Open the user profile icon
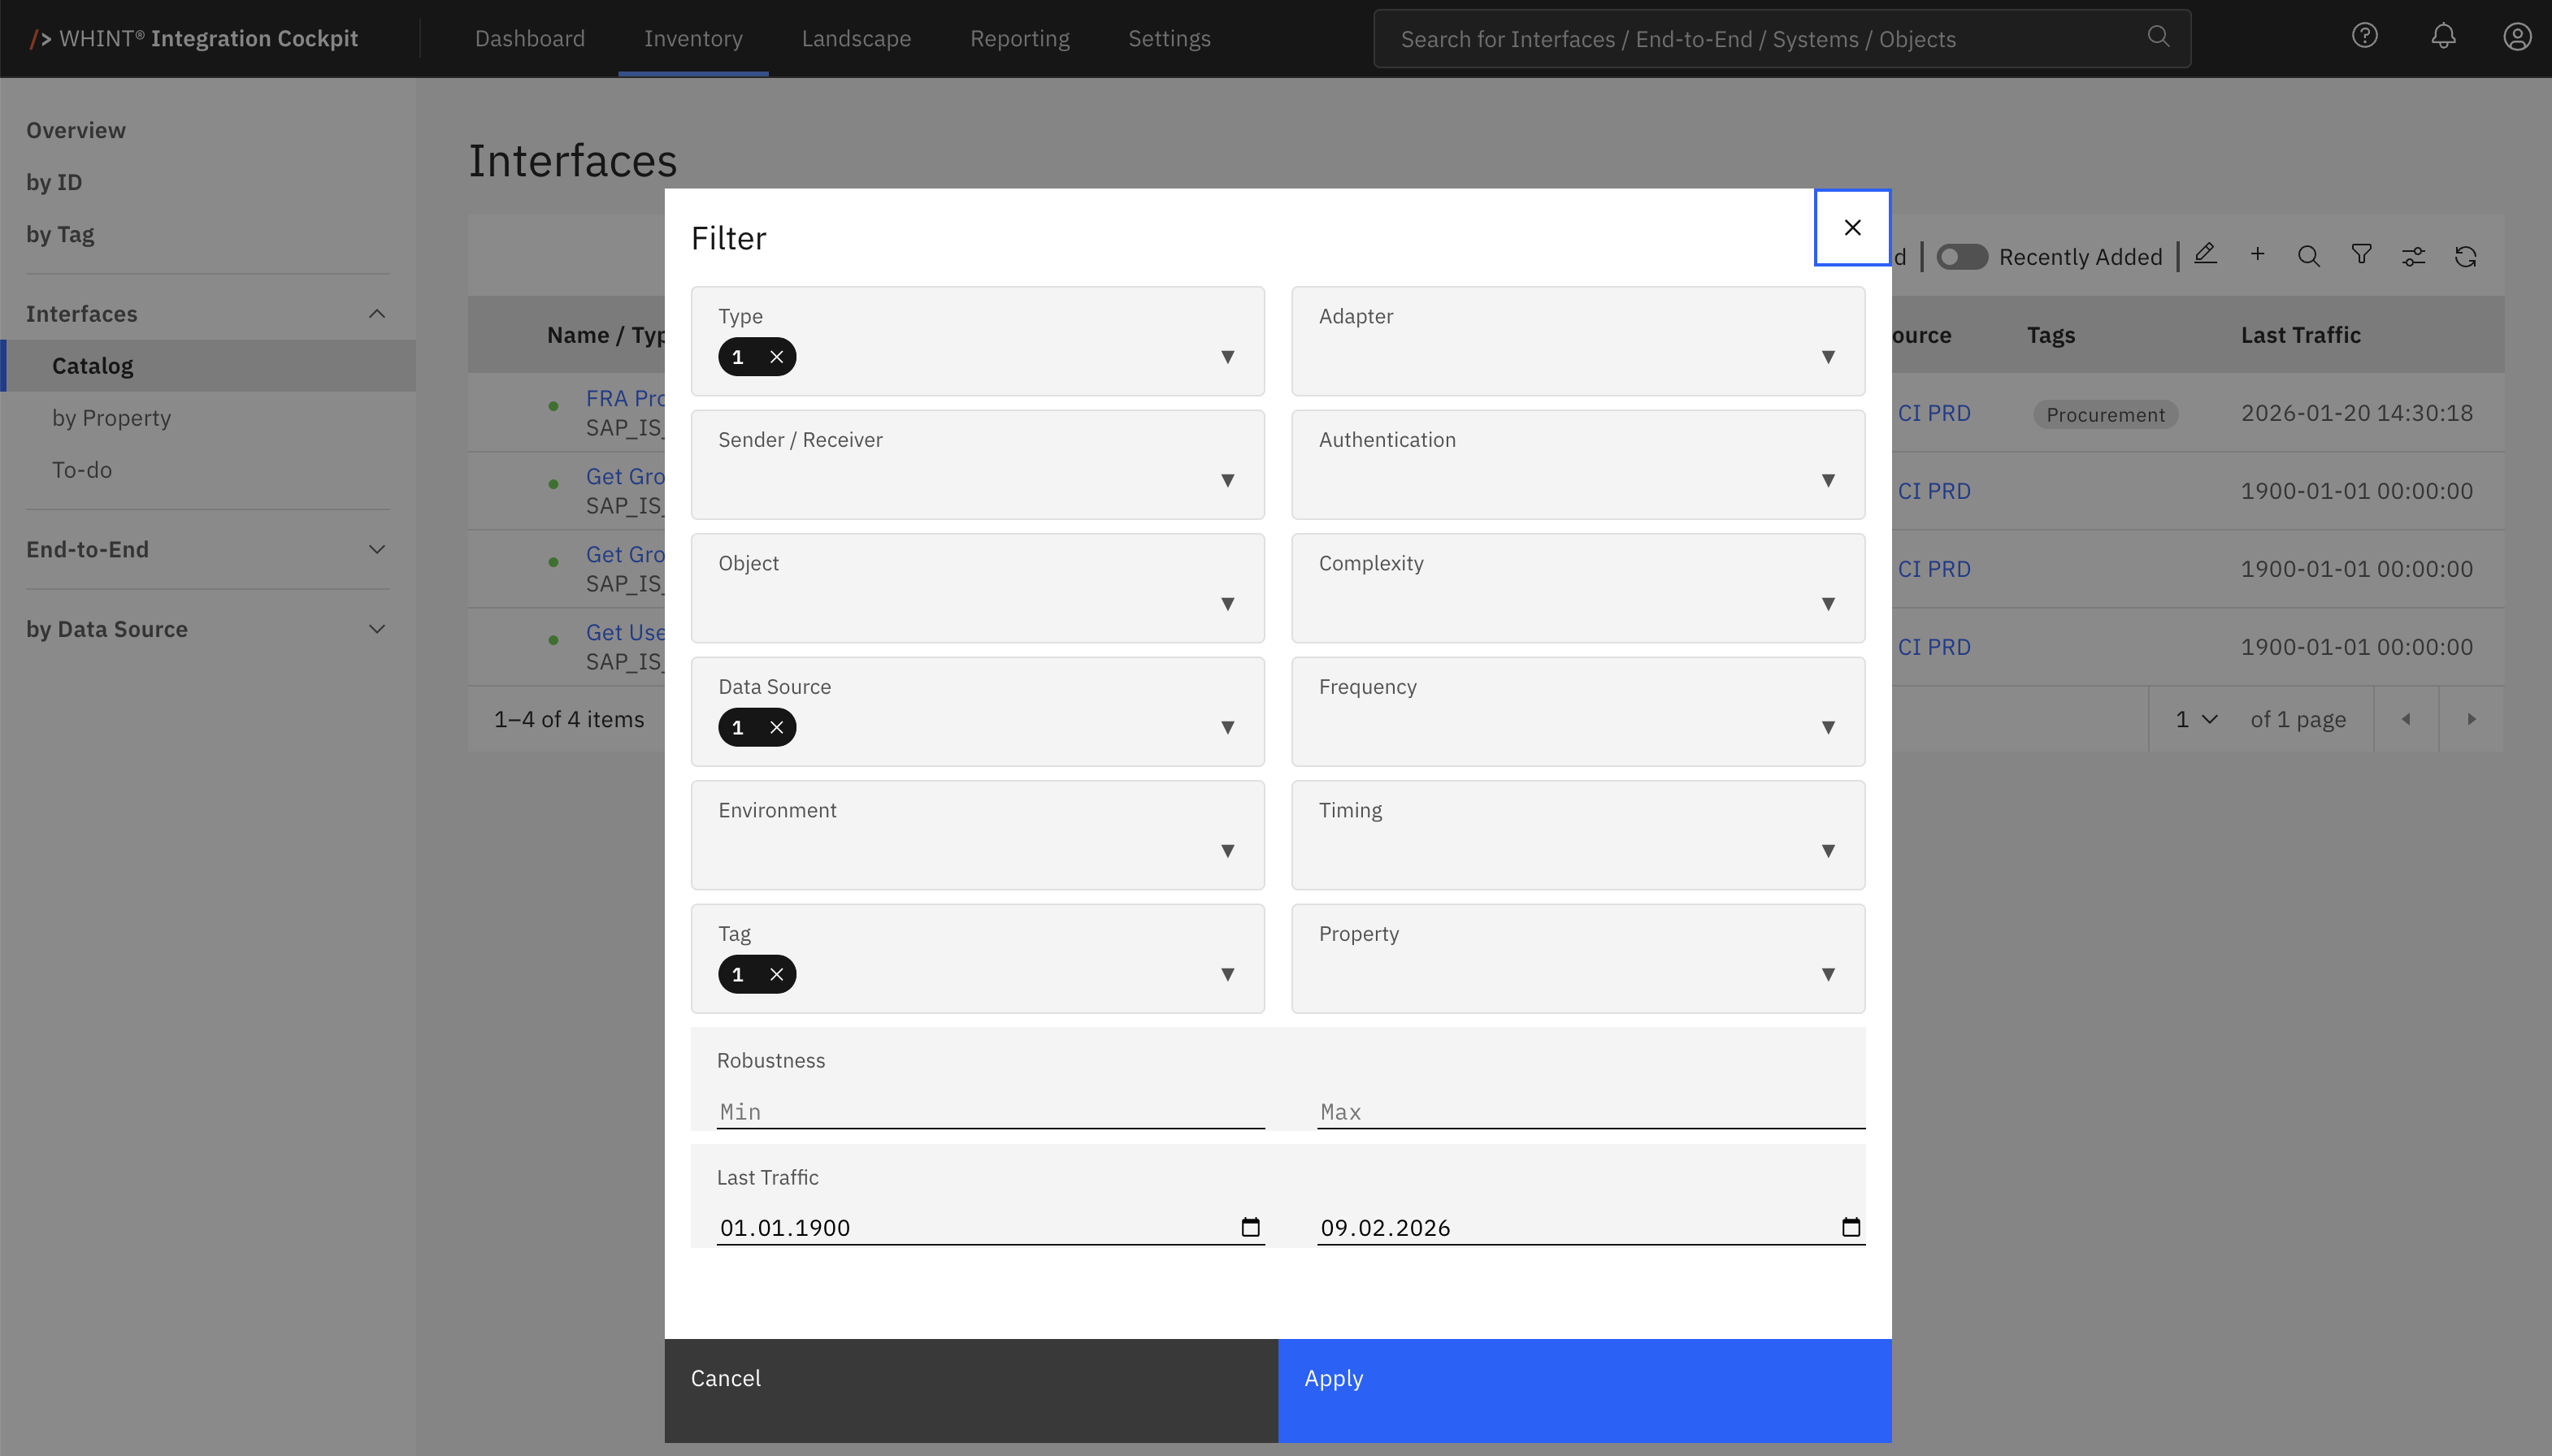2552x1456 pixels. (2516, 37)
